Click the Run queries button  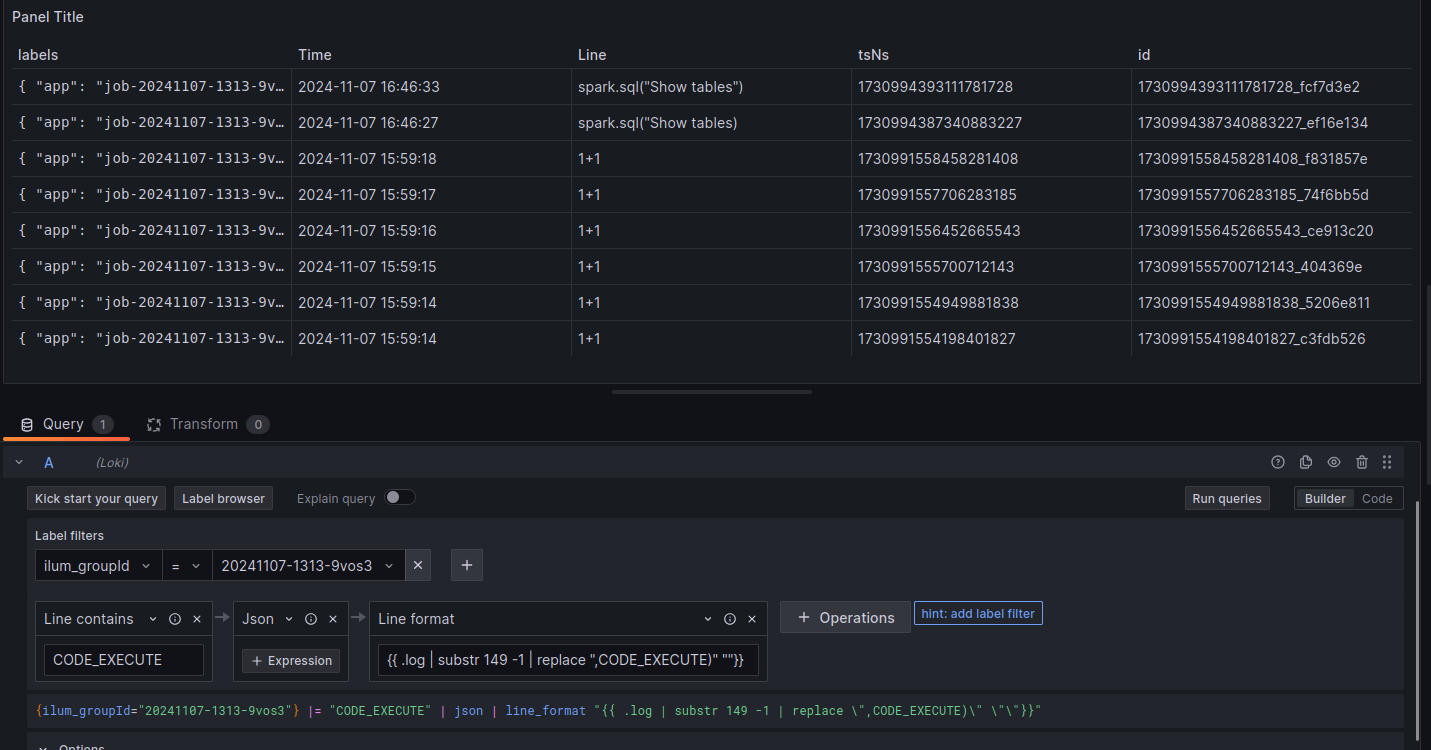(x=1227, y=498)
